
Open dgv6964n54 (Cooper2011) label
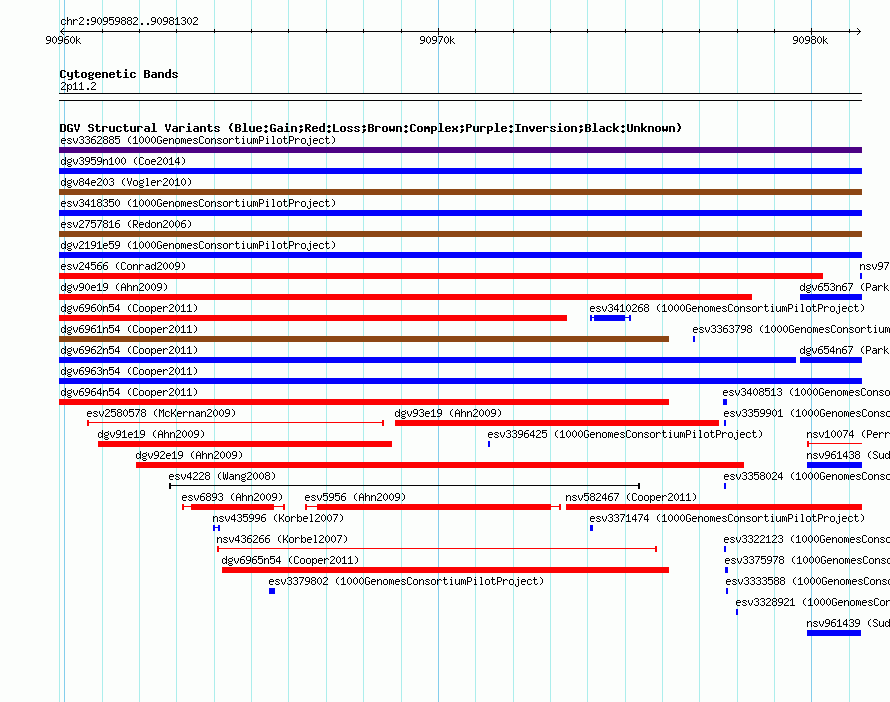click(129, 392)
